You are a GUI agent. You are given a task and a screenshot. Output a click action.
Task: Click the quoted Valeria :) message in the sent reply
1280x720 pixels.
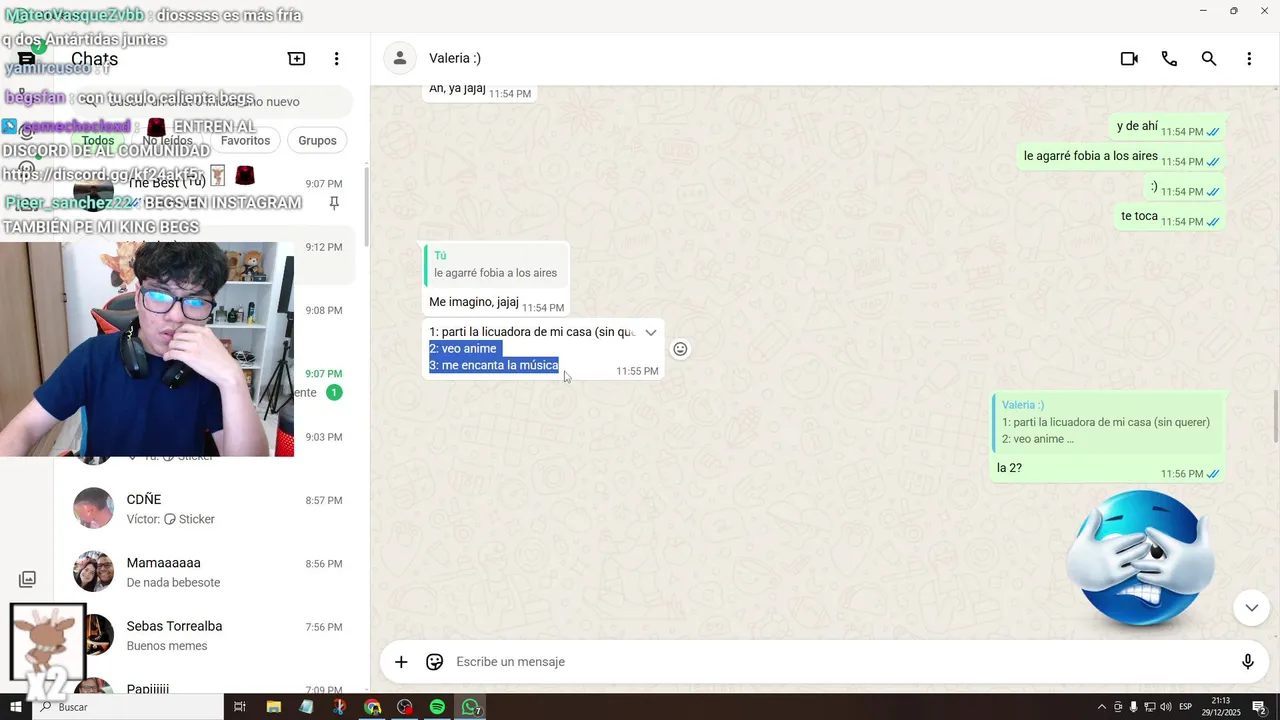[x=1107, y=422]
